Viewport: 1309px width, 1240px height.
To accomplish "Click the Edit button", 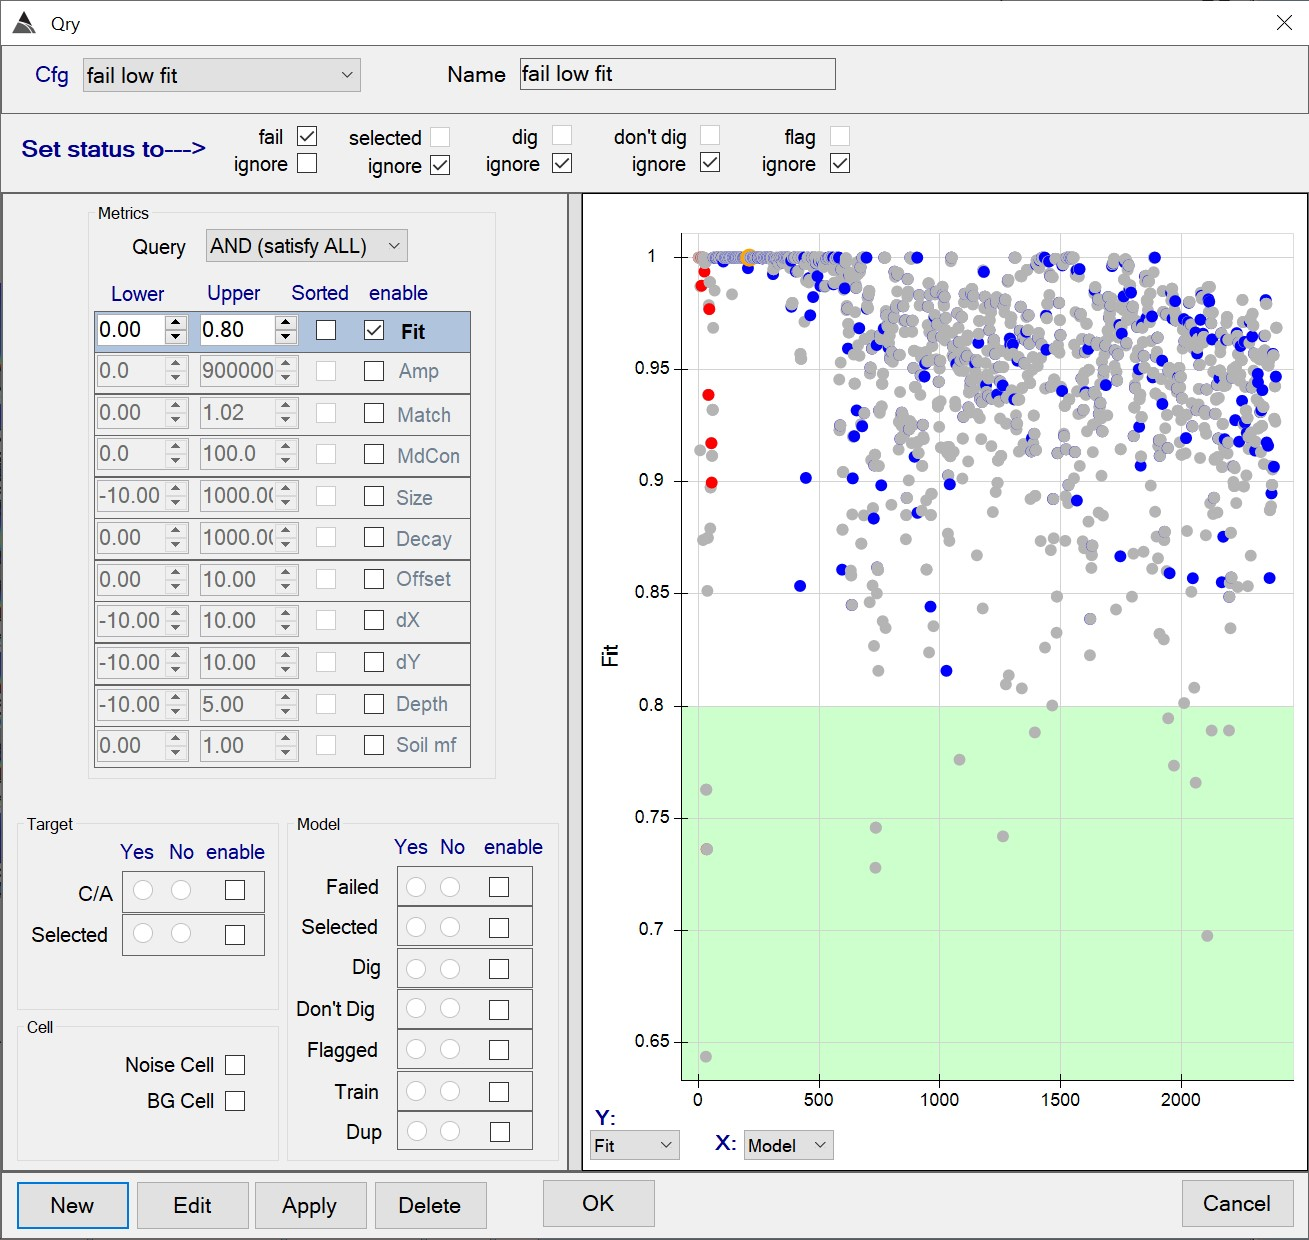I will pyautogui.click(x=192, y=1205).
